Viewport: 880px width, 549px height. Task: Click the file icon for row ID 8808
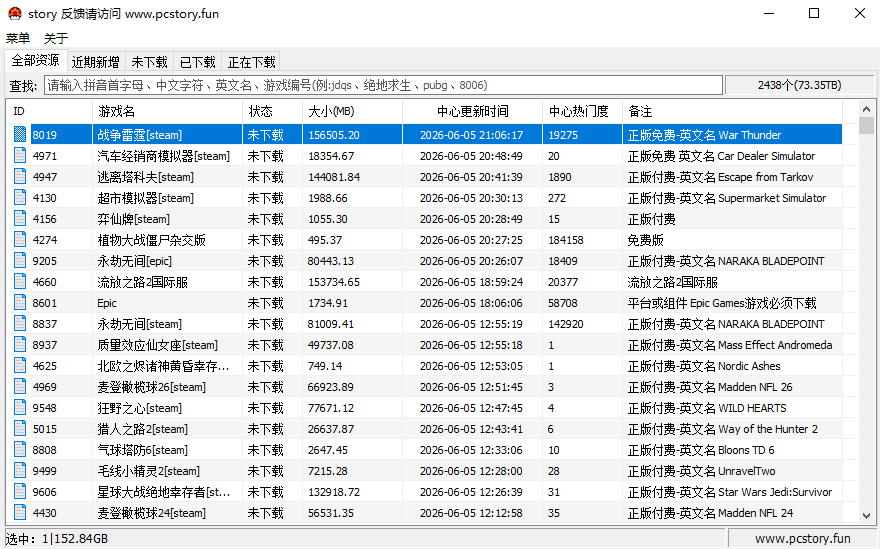tap(20, 450)
